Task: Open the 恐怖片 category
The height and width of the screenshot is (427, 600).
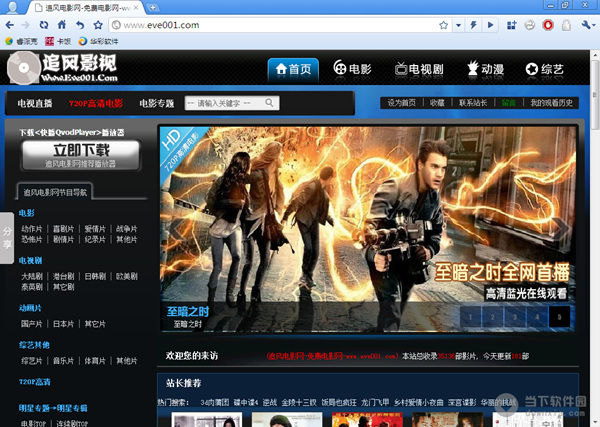Action: [x=32, y=240]
